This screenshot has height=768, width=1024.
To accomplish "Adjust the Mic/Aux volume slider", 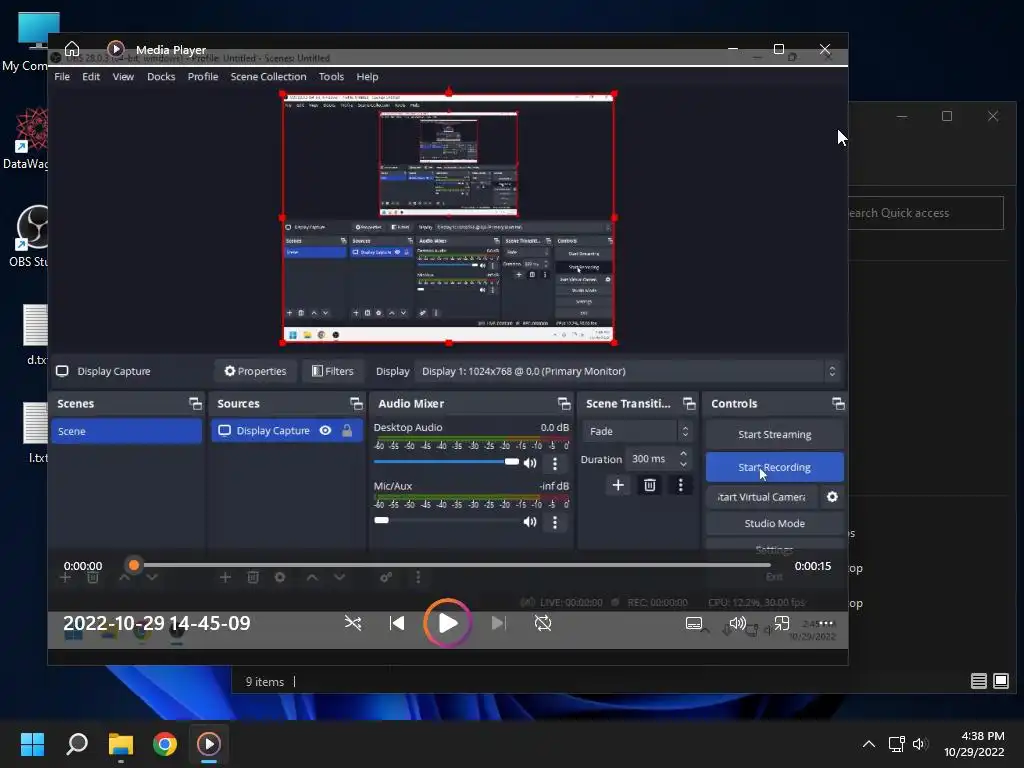I will point(446,520).
